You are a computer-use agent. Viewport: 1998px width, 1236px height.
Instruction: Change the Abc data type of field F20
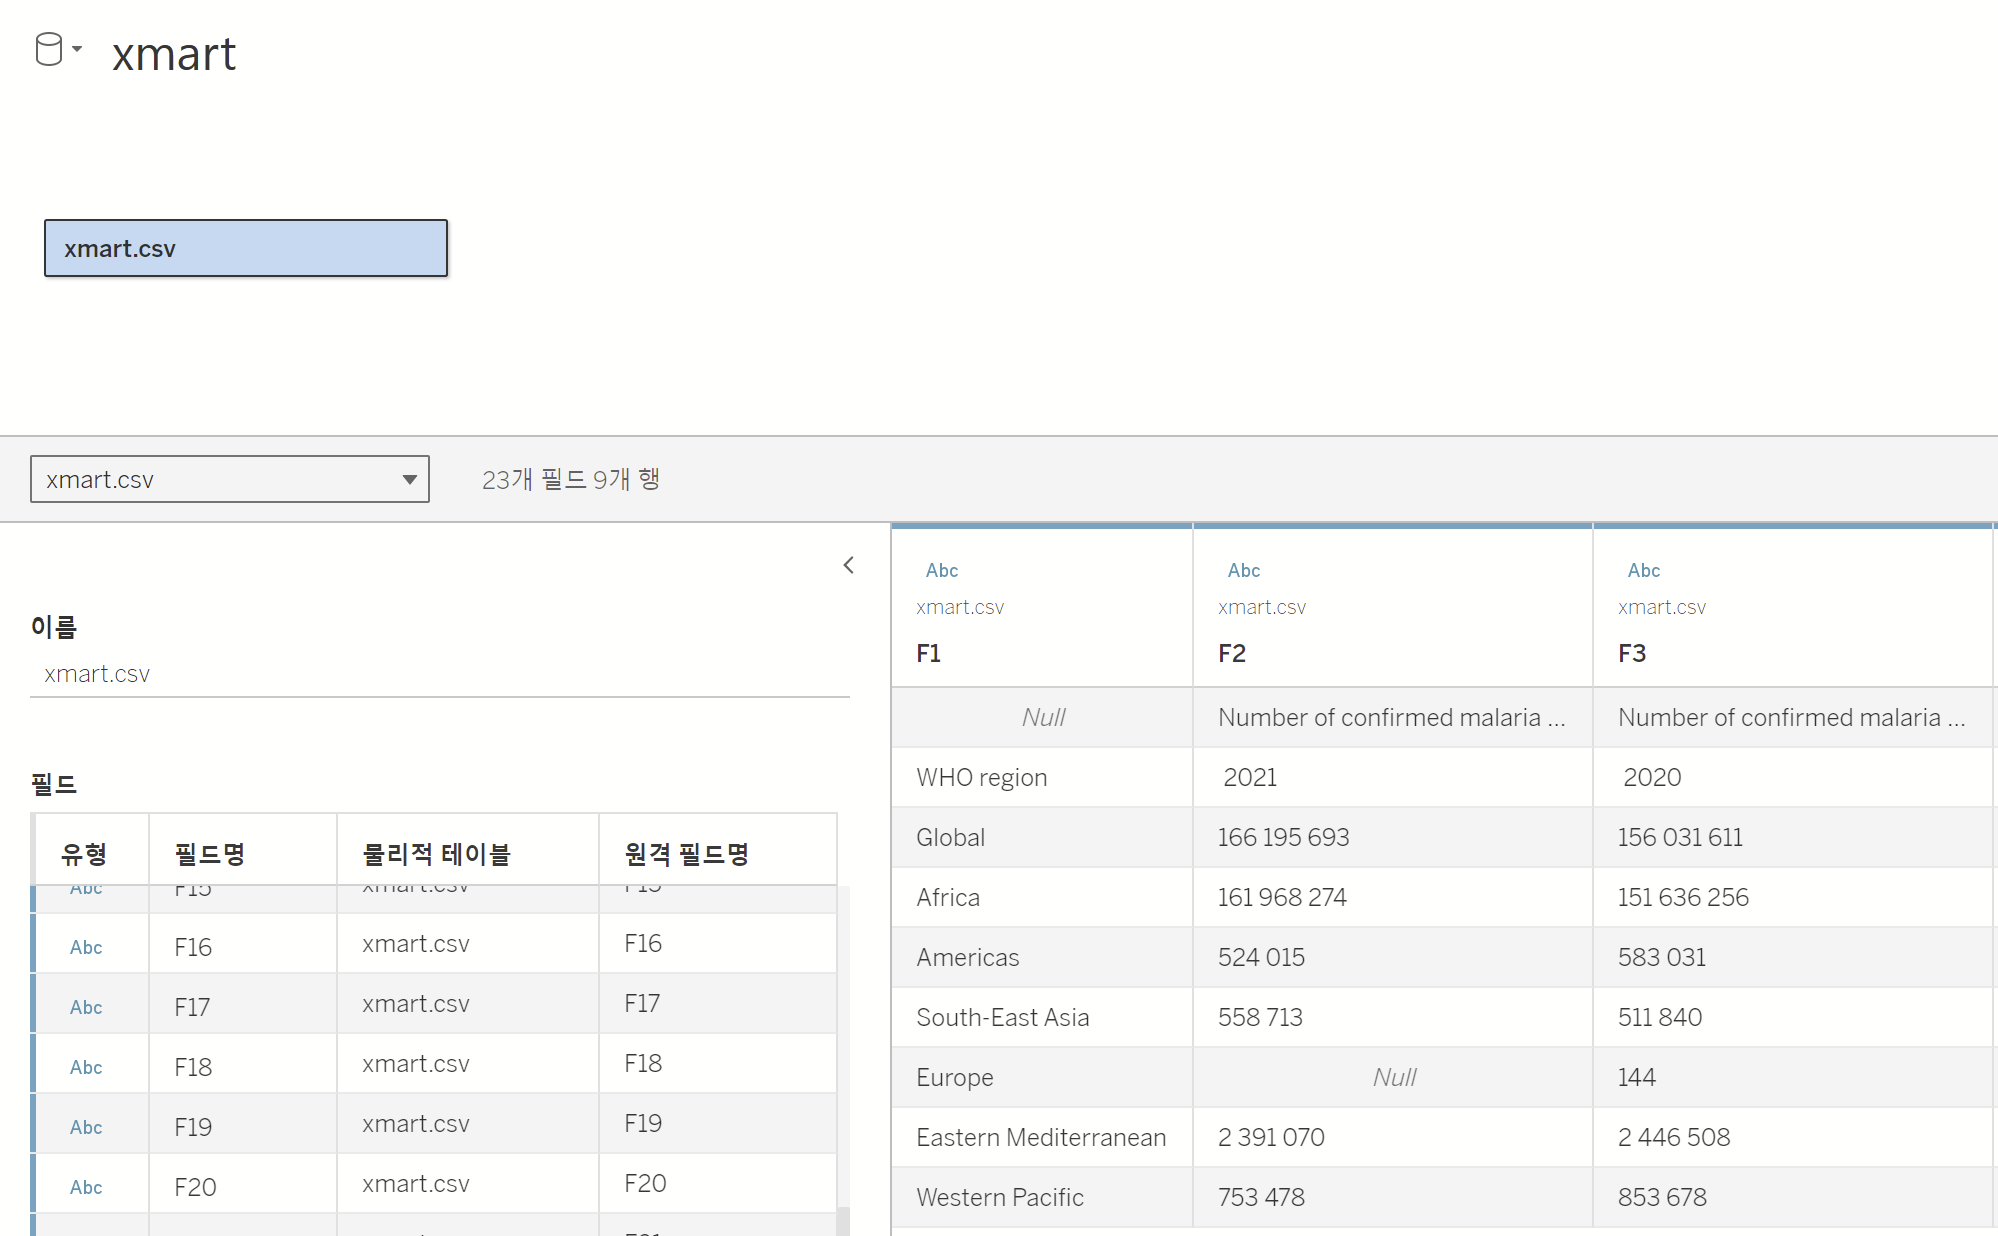[86, 1187]
